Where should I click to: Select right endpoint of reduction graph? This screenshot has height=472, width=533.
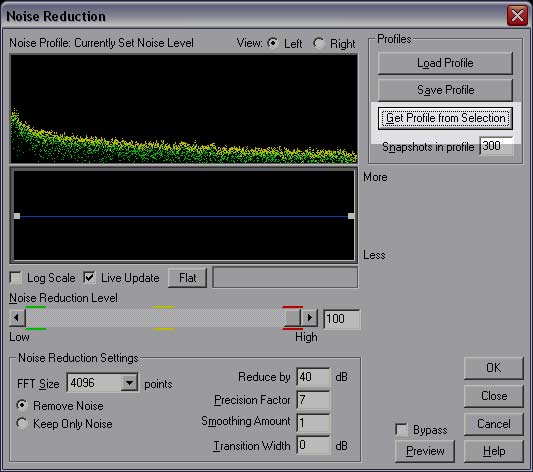click(x=351, y=216)
